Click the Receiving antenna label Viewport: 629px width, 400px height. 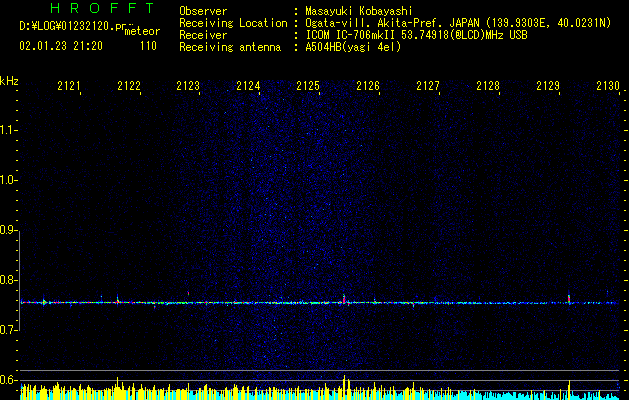point(230,47)
